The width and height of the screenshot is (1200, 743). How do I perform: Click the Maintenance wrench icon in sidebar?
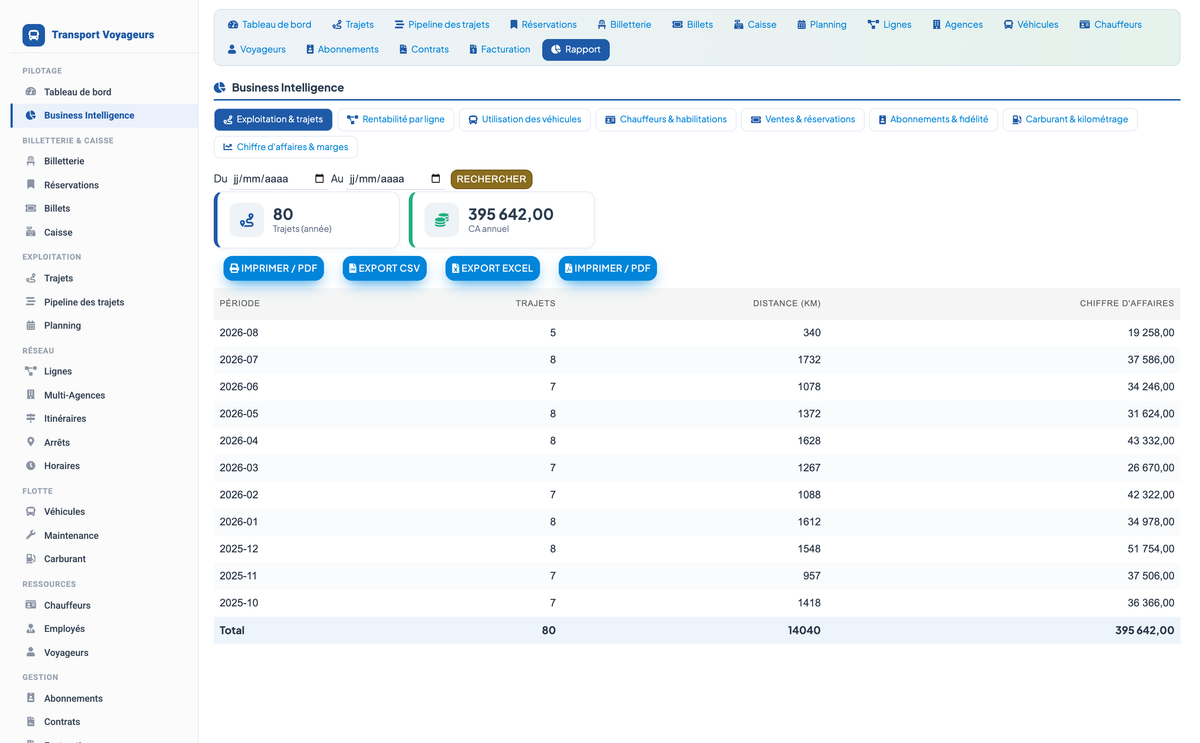[31, 535]
